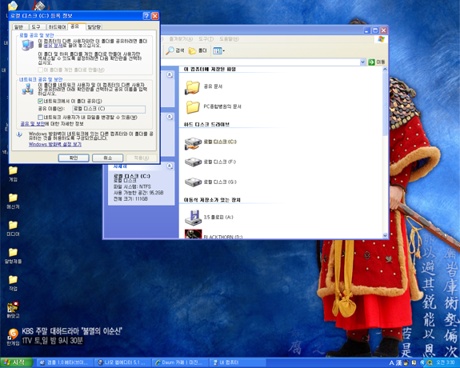460x368 pixels.
Task: Switch to the 도구 tab in properties
Action: (36, 27)
